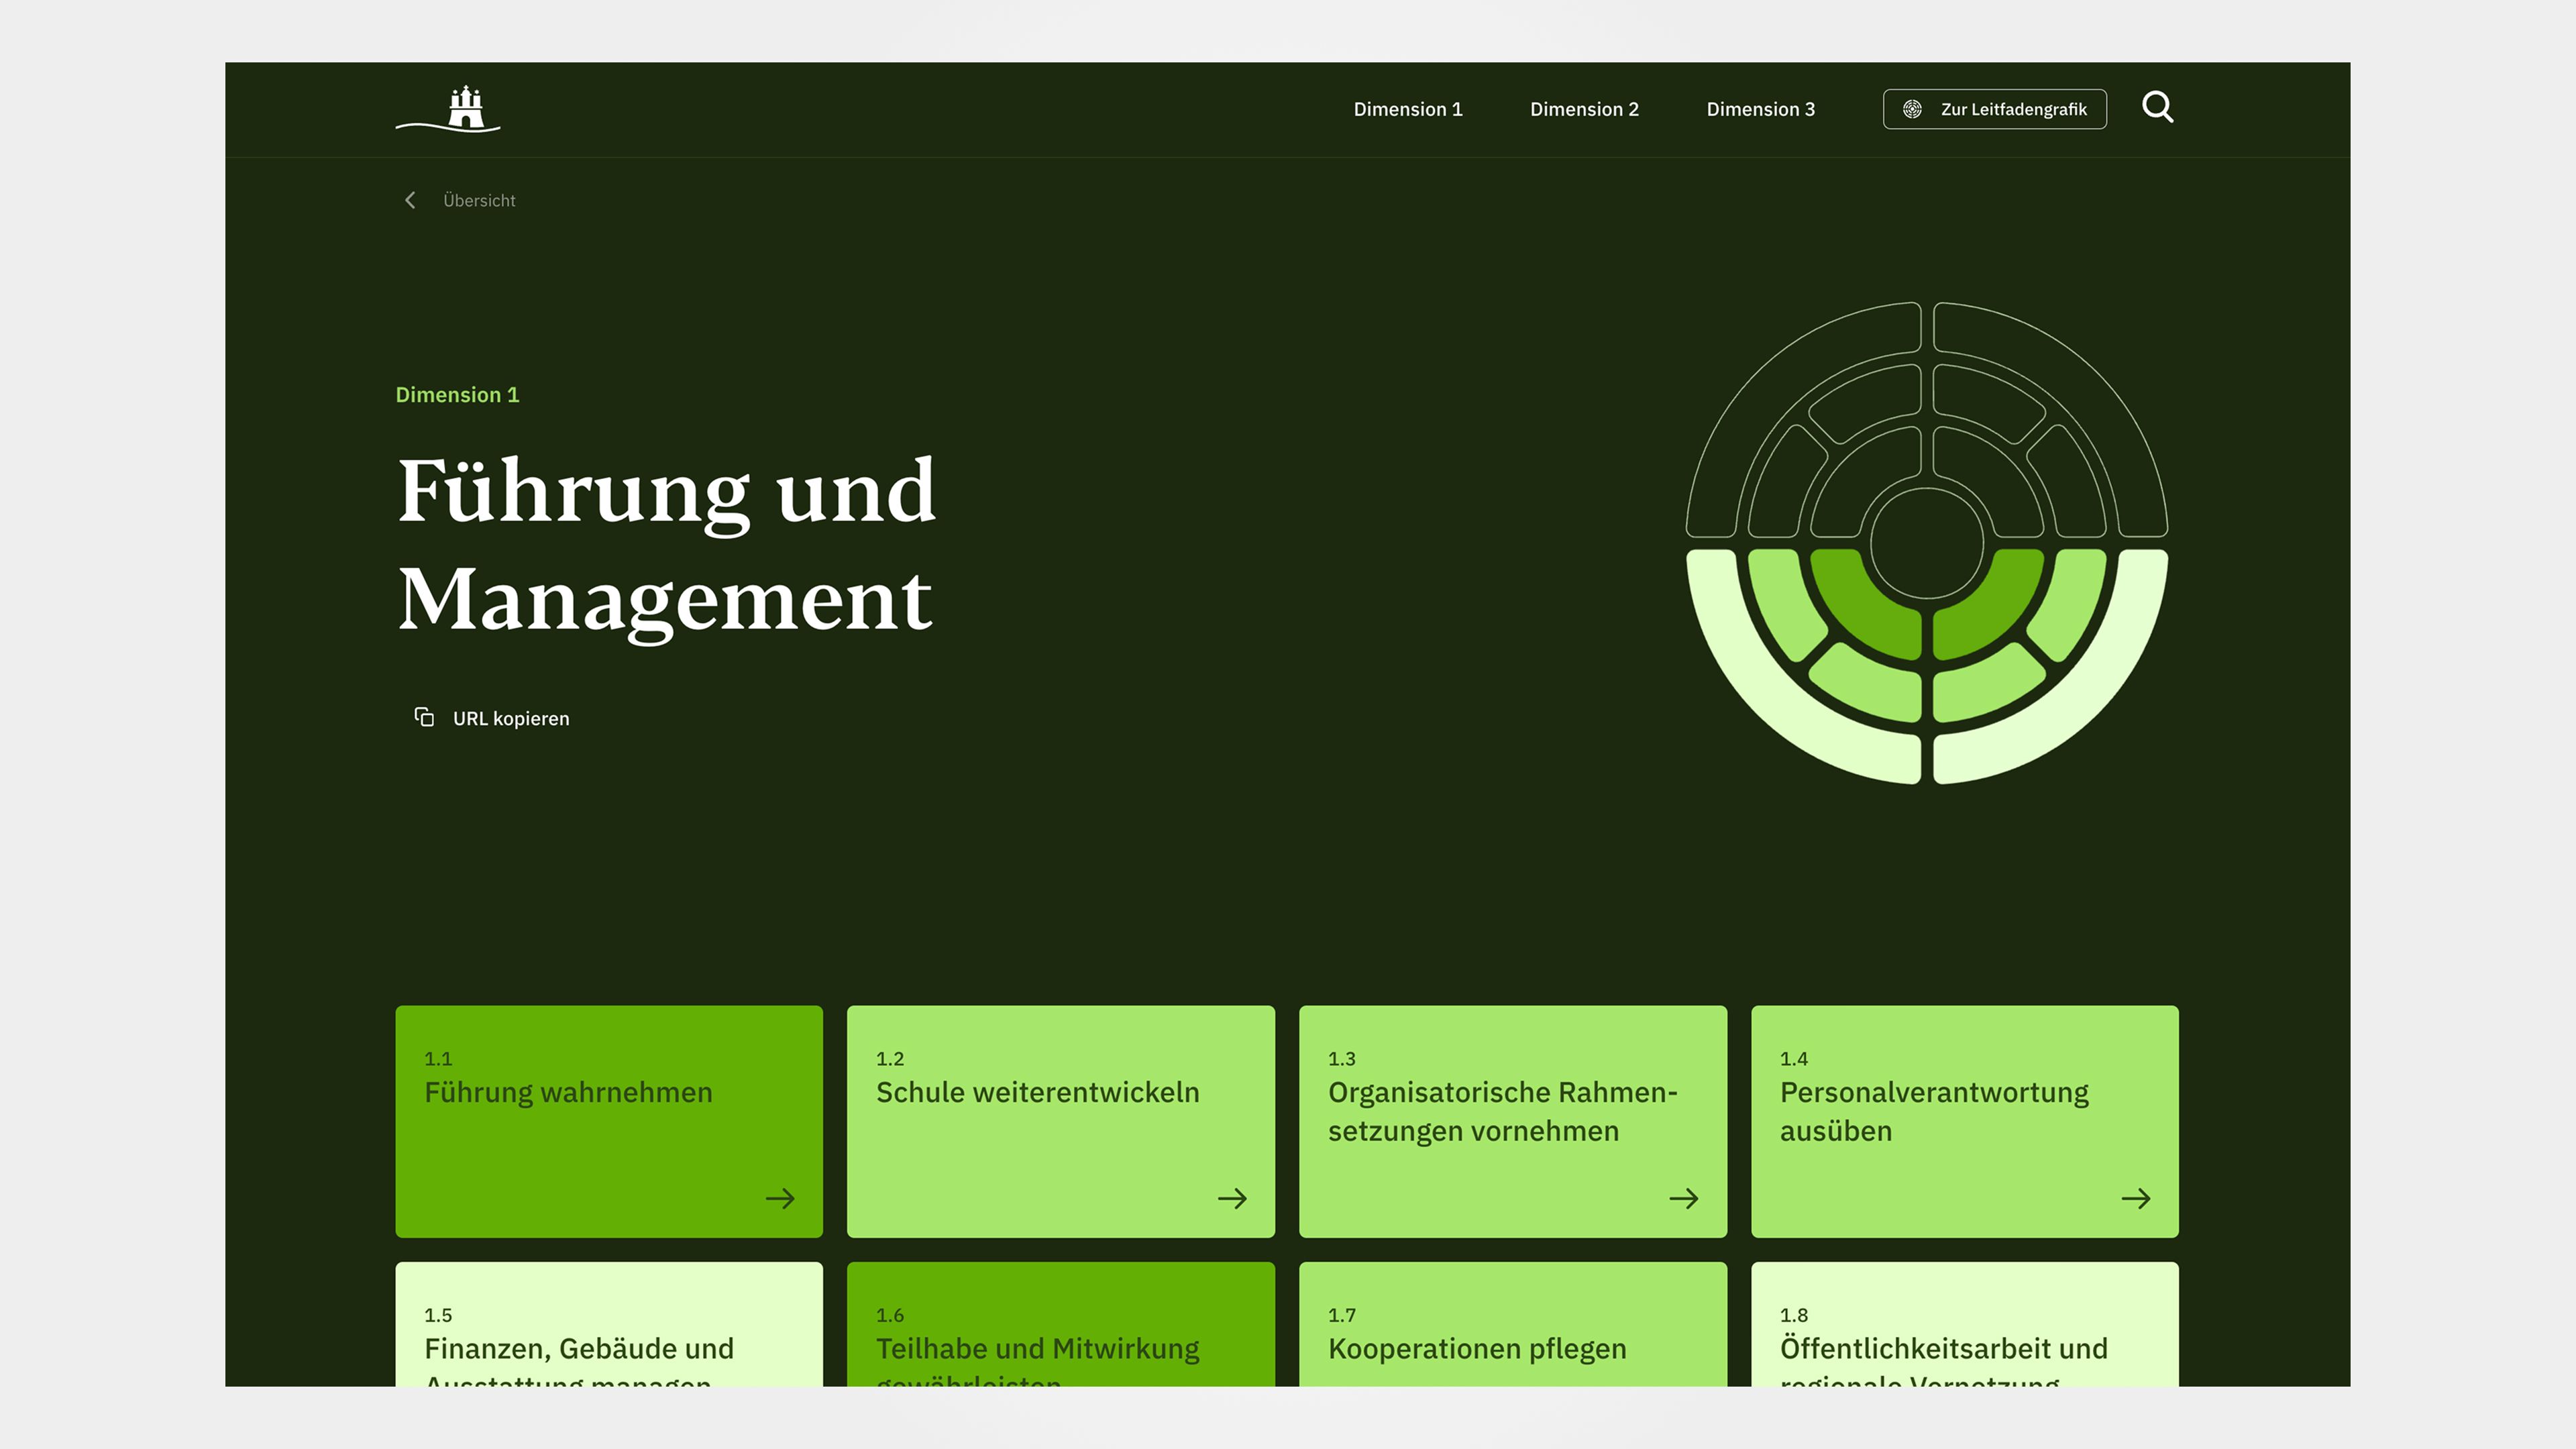2576x1449 pixels.
Task: Open card 1.2 Schule weiterentwickeln
Action: 1061,1121
